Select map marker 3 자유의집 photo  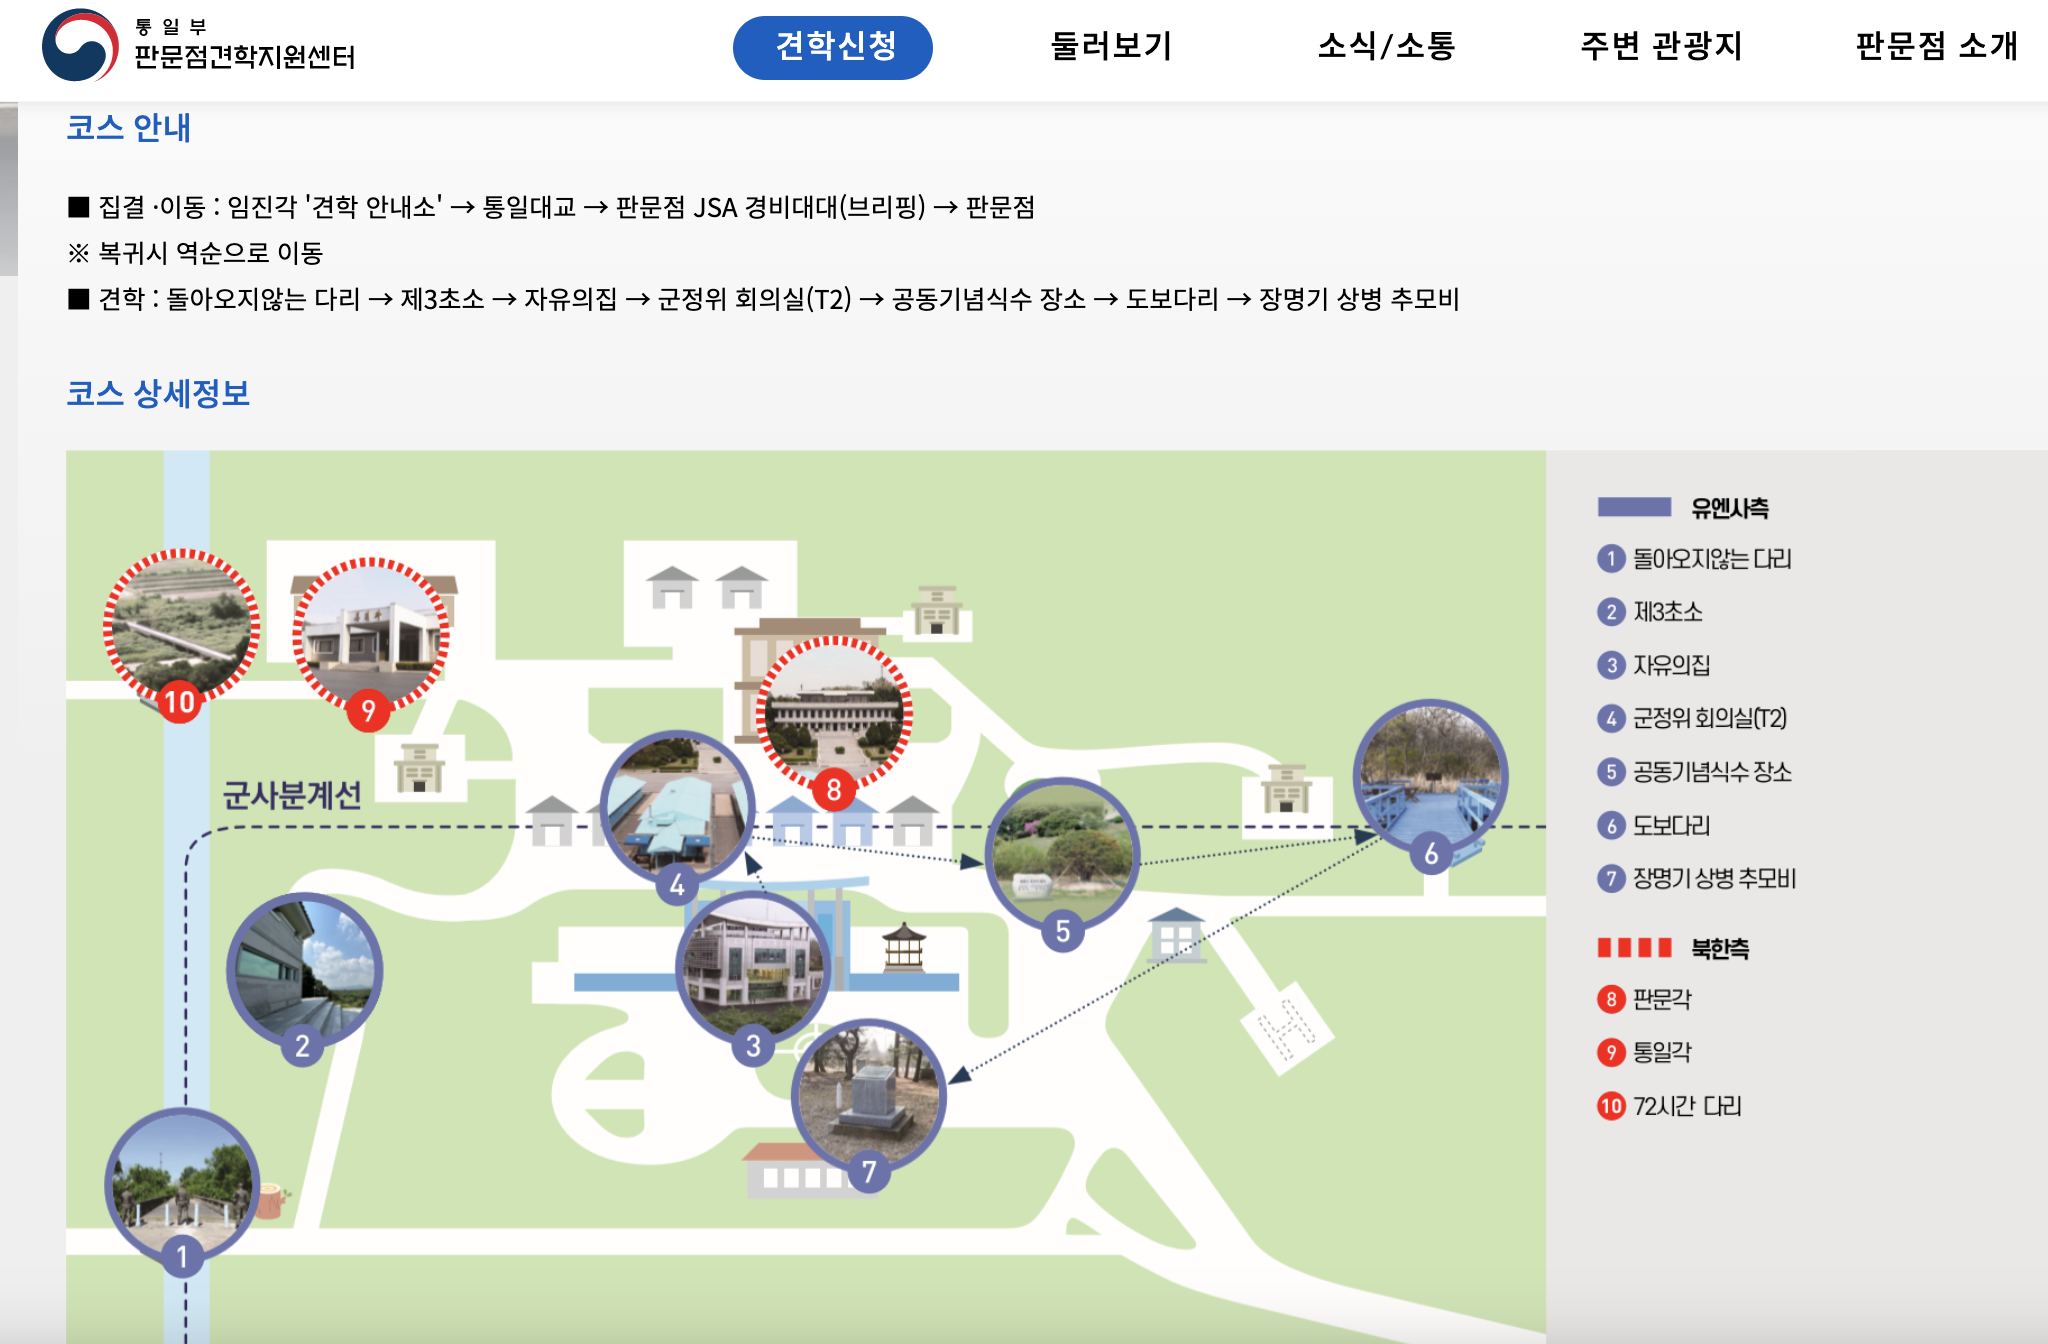pyautogui.click(x=753, y=966)
